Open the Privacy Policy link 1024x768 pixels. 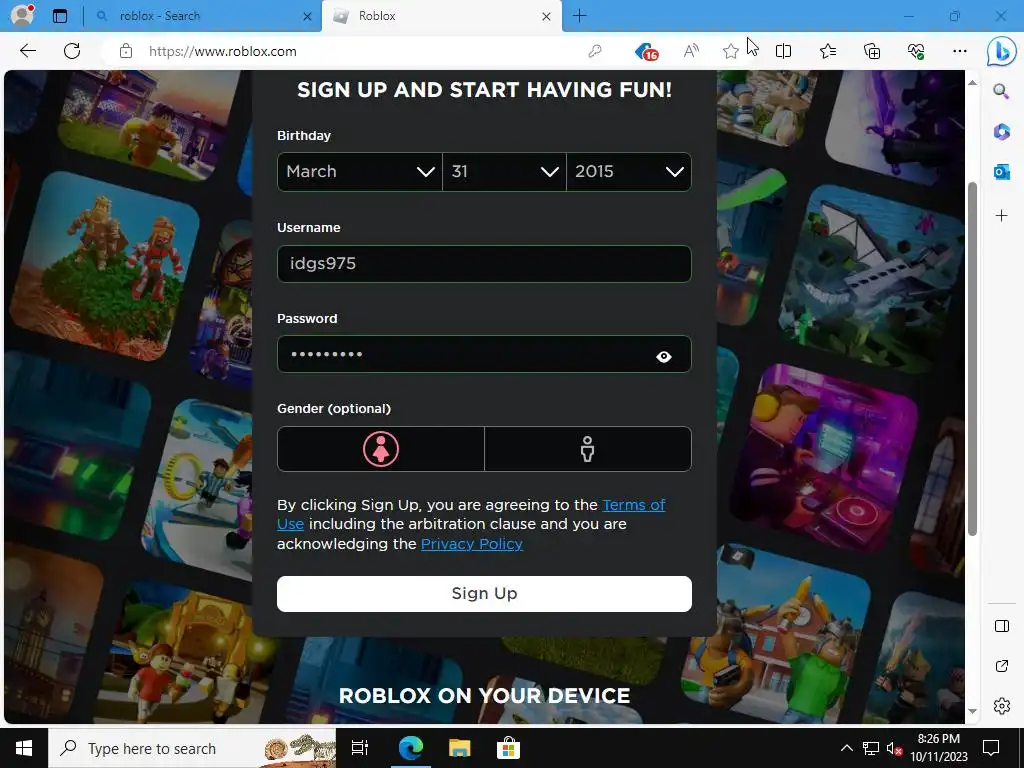472,544
